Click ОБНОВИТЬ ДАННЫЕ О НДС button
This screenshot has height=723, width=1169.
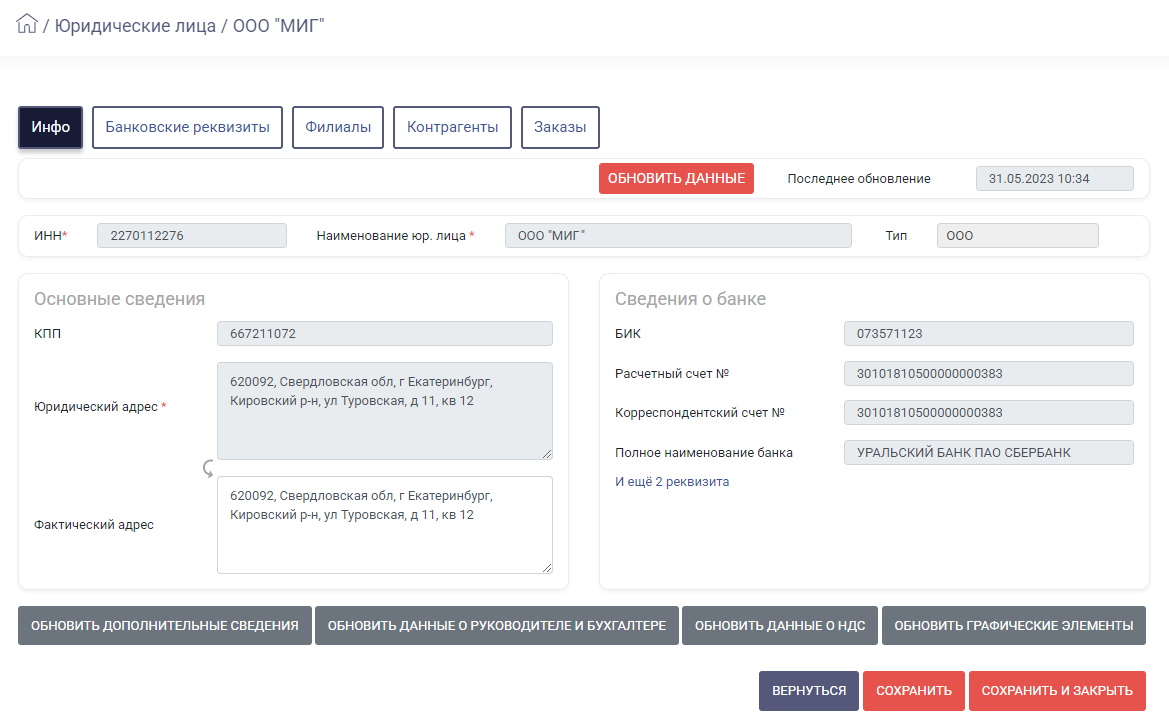click(780, 625)
